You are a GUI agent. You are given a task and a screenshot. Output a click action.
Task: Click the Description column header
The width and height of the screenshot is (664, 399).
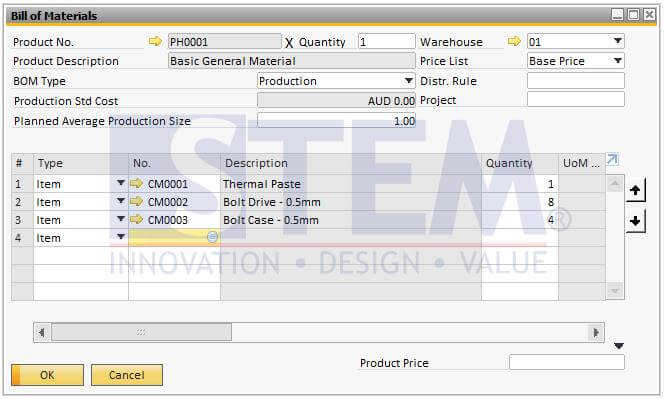351,163
